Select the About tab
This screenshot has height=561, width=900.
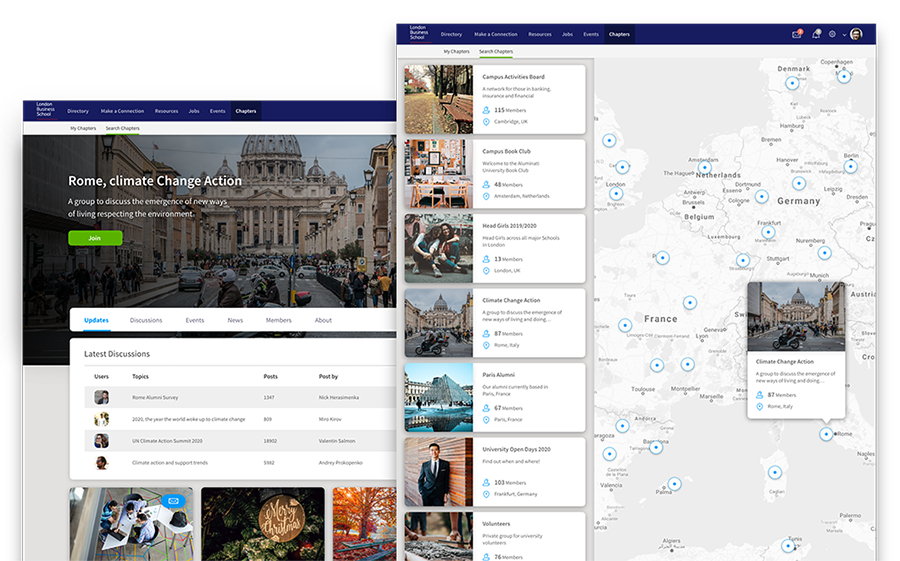(323, 320)
